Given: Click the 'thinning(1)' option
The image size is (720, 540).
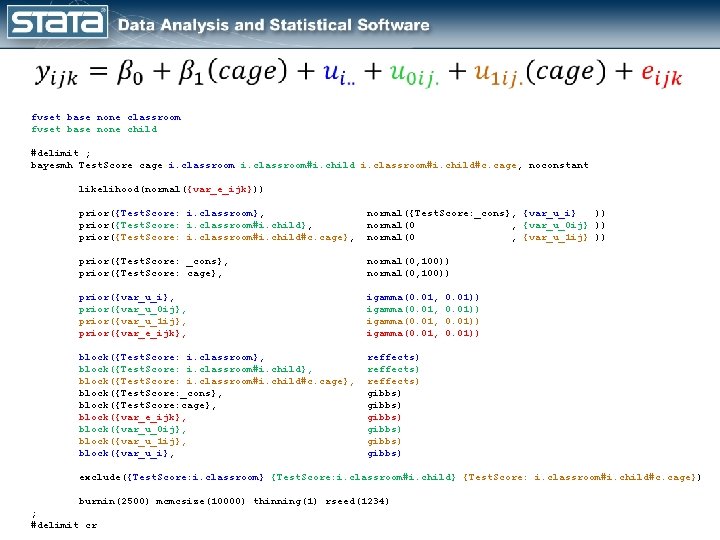Looking at the screenshot, I should [x=285, y=501].
